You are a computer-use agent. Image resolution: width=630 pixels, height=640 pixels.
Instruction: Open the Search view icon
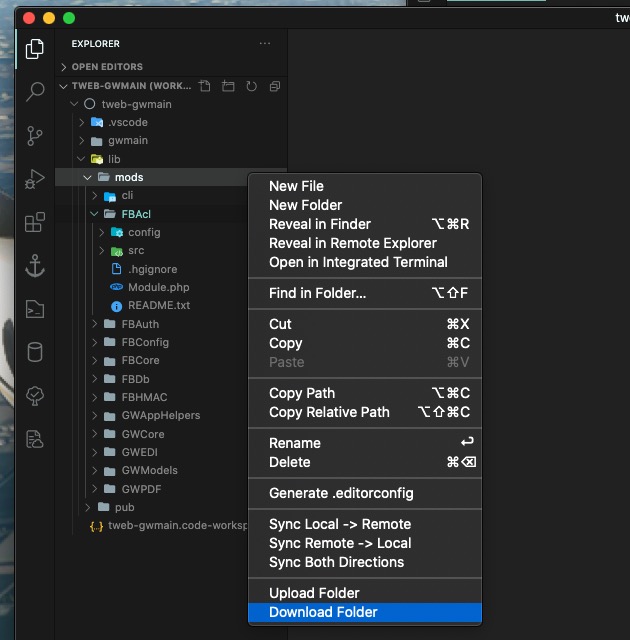tap(35, 92)
